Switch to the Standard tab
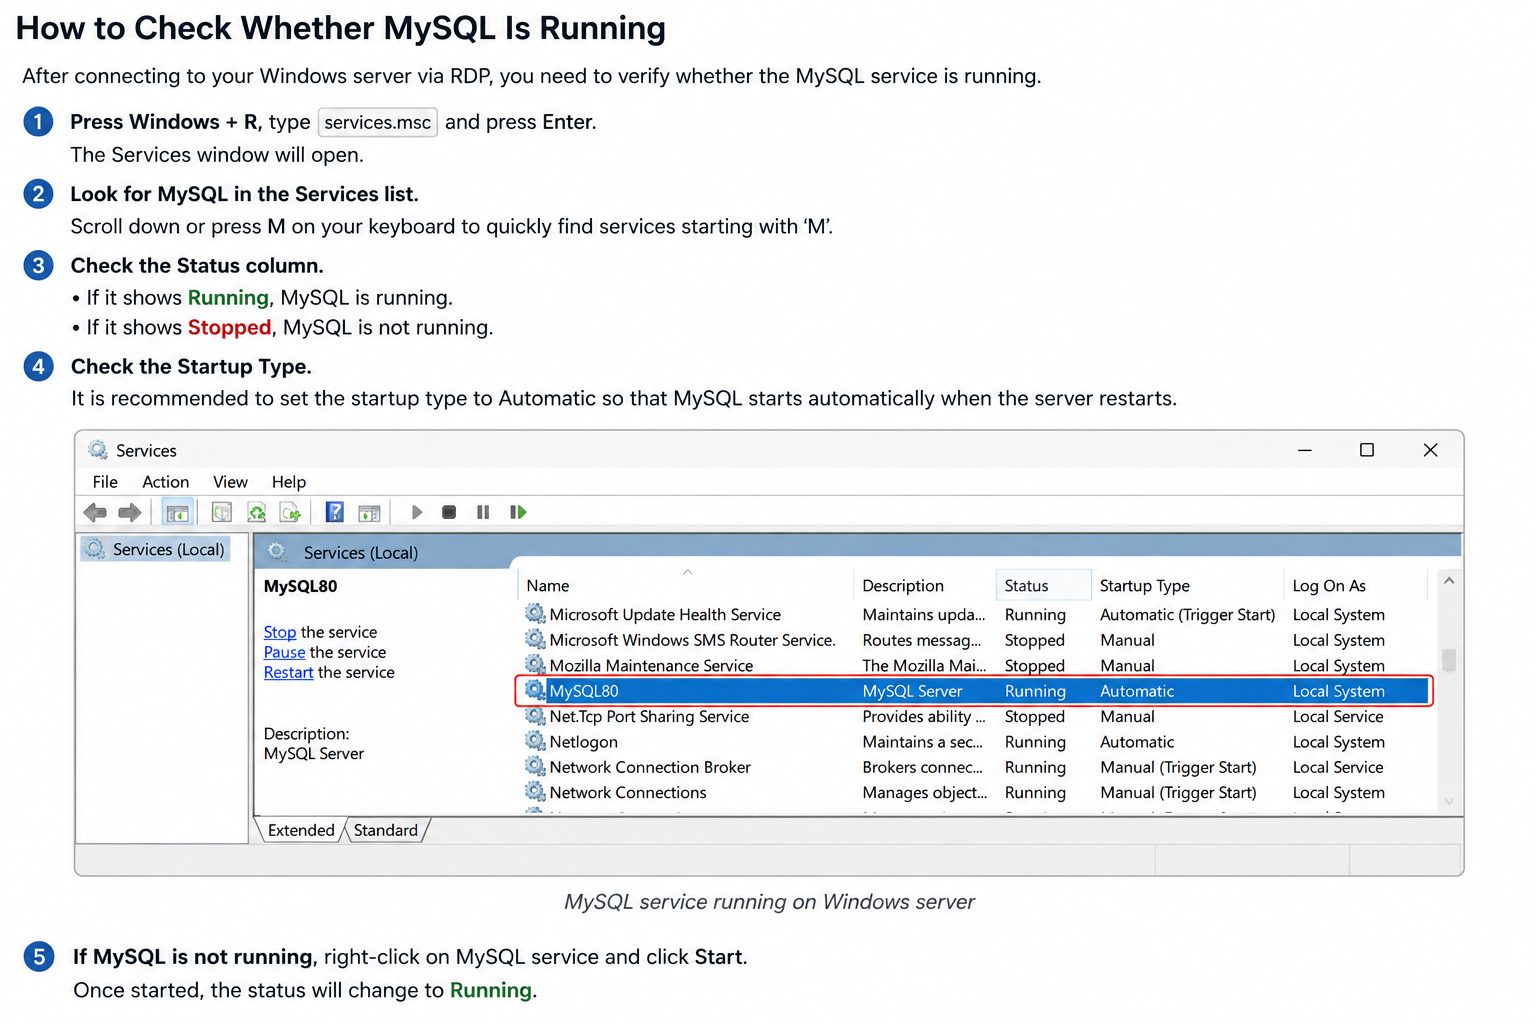1536x1024 pixels. click(386, 830)
